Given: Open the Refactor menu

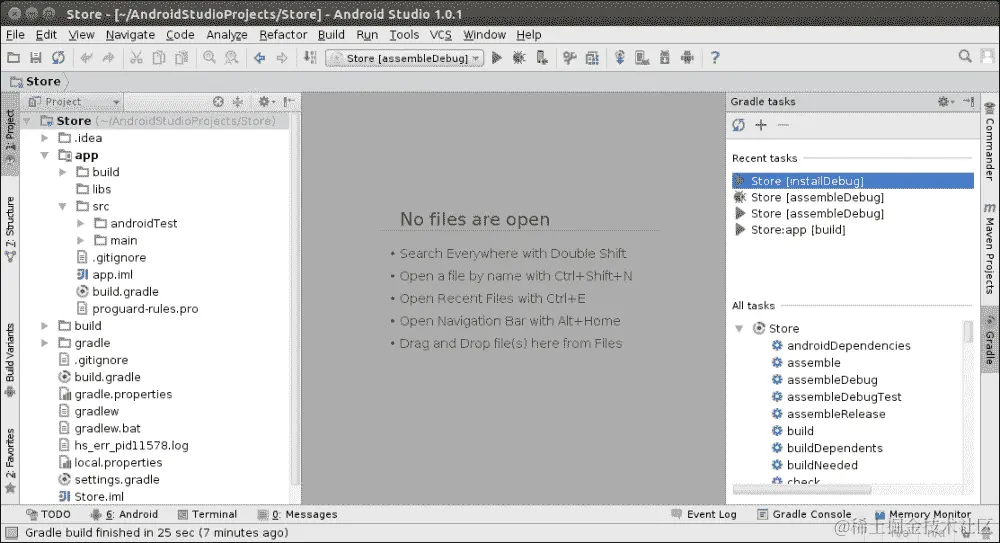Looking at the screenshot, I should click(x=283, y=34).
